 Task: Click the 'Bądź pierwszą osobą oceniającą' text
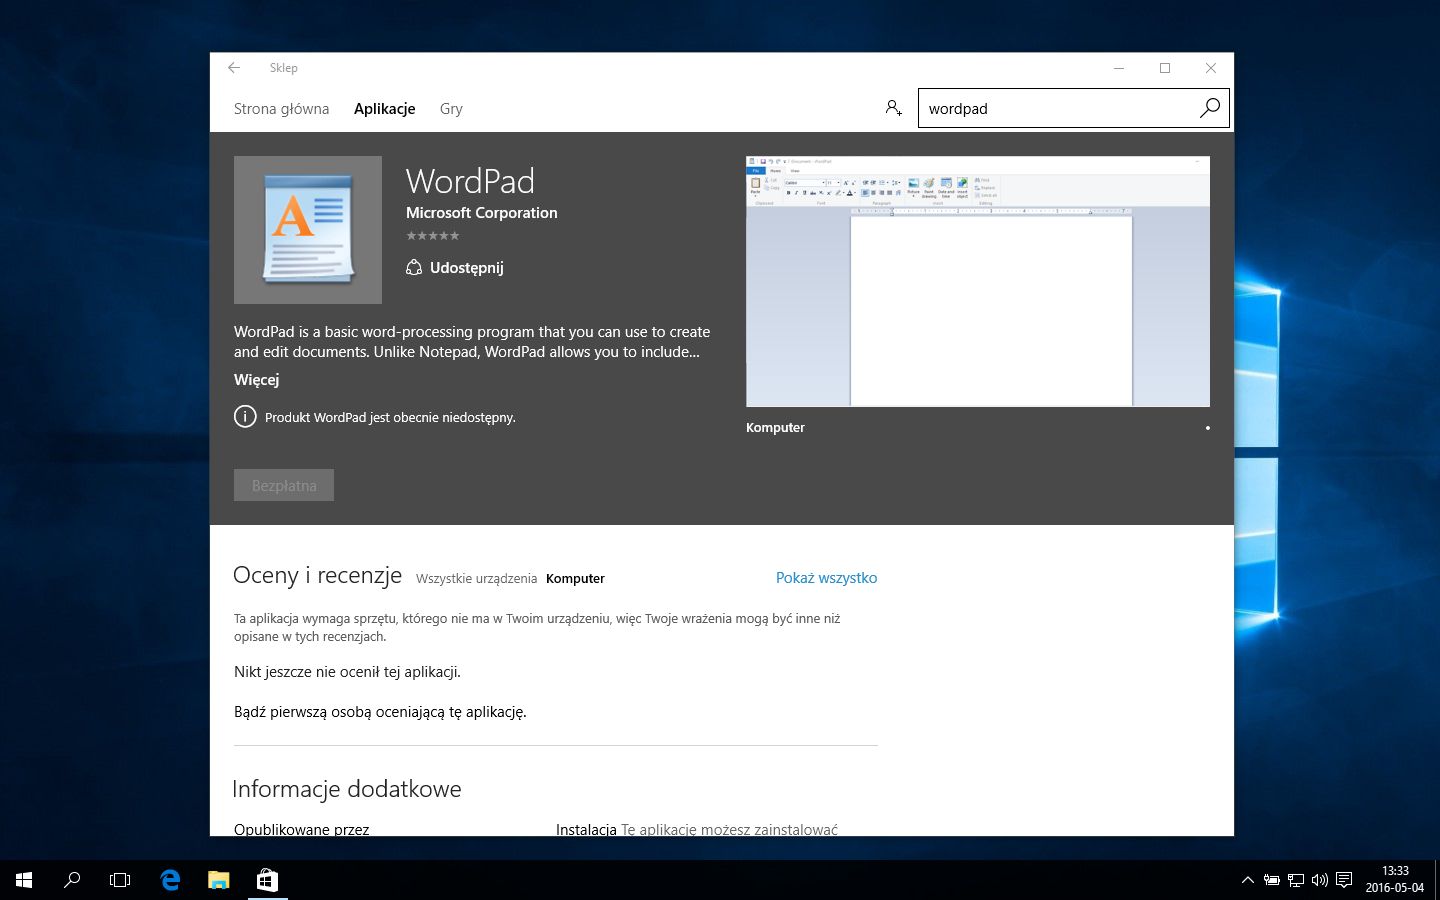[380, 712]
